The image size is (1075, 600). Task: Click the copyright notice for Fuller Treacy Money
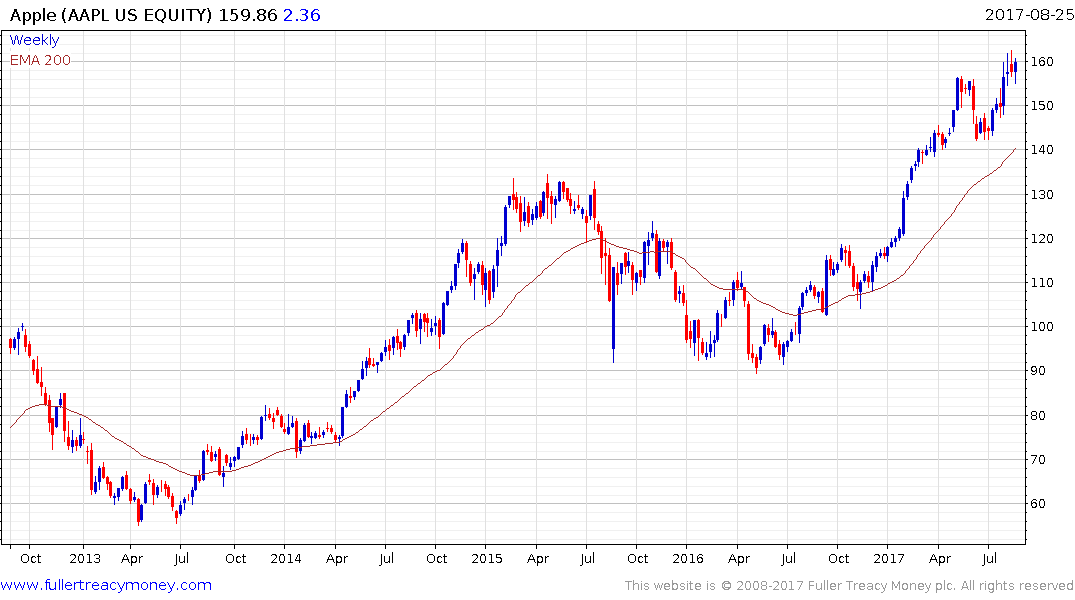pyautogui.click(x=849, y=586)
